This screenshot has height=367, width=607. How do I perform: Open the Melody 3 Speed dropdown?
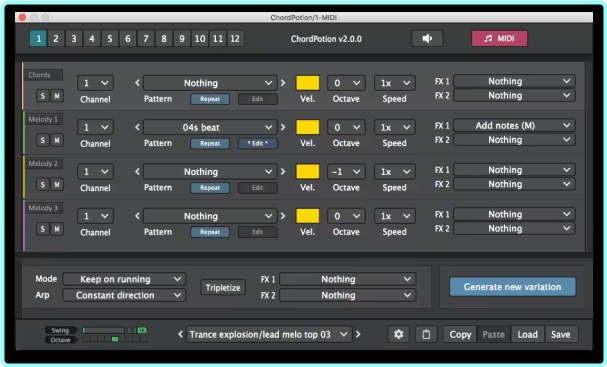click(x=394, y=216)
